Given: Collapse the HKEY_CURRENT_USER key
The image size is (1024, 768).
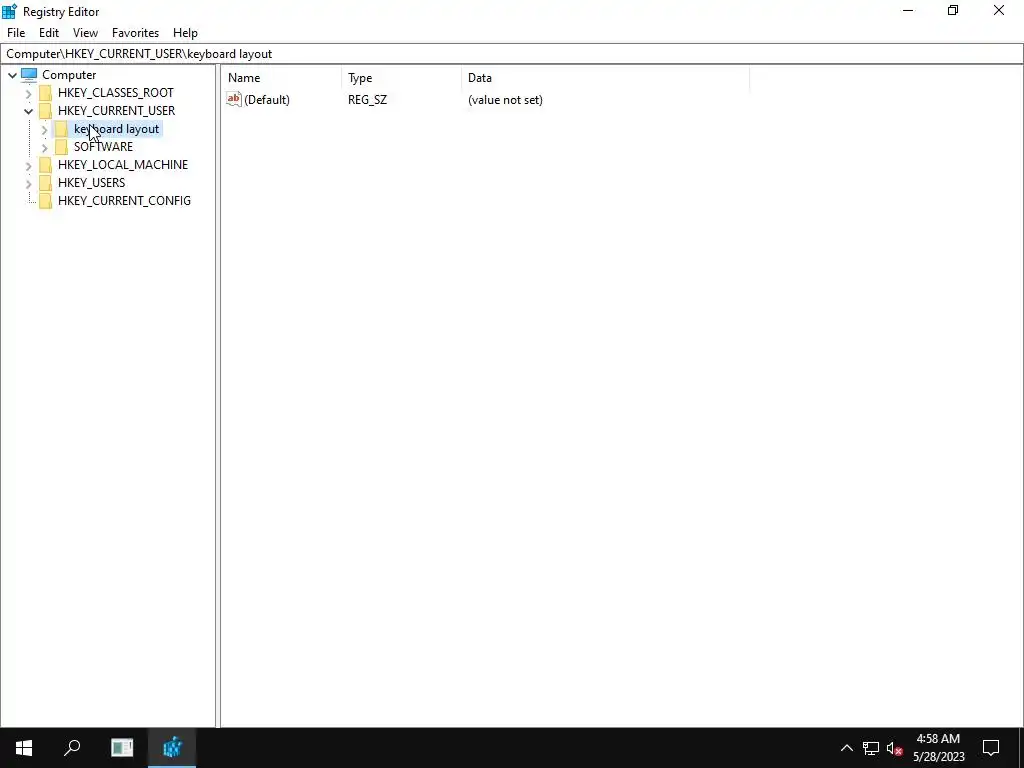Looking at the screenshot, I should (x=29, y=111).
